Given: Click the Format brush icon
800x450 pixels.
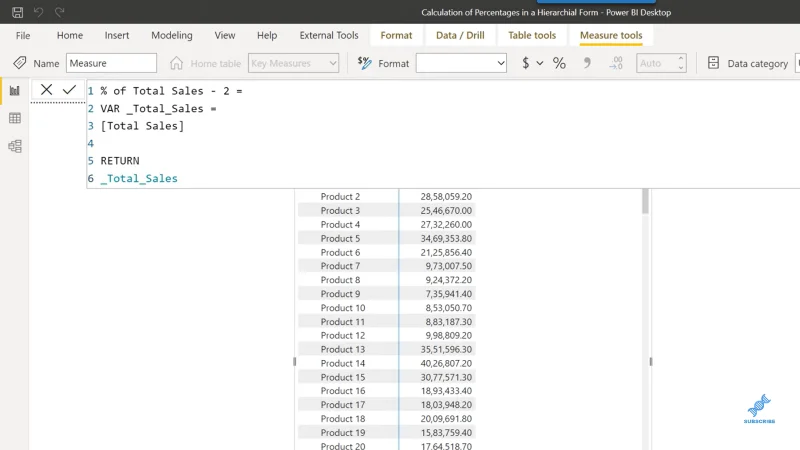Looking at the screenshot, I should 364,63.
